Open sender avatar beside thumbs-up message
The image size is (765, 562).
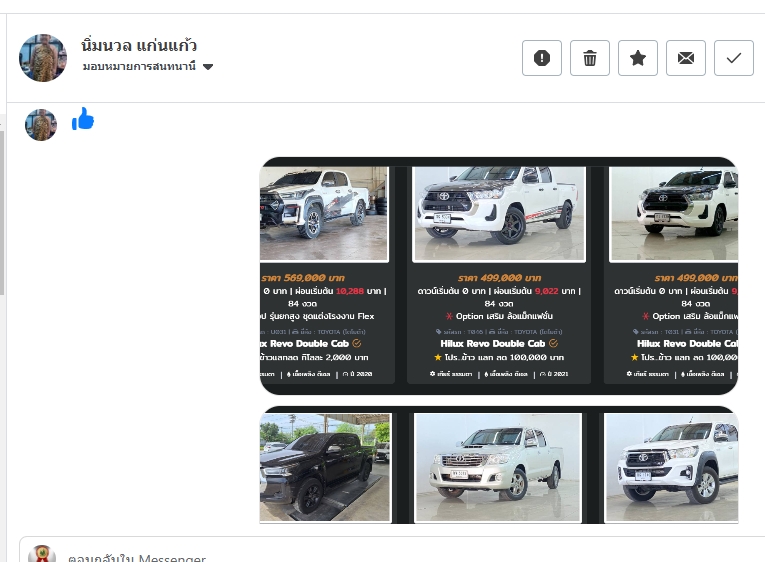pyautogui.click(x=41, y=125)
